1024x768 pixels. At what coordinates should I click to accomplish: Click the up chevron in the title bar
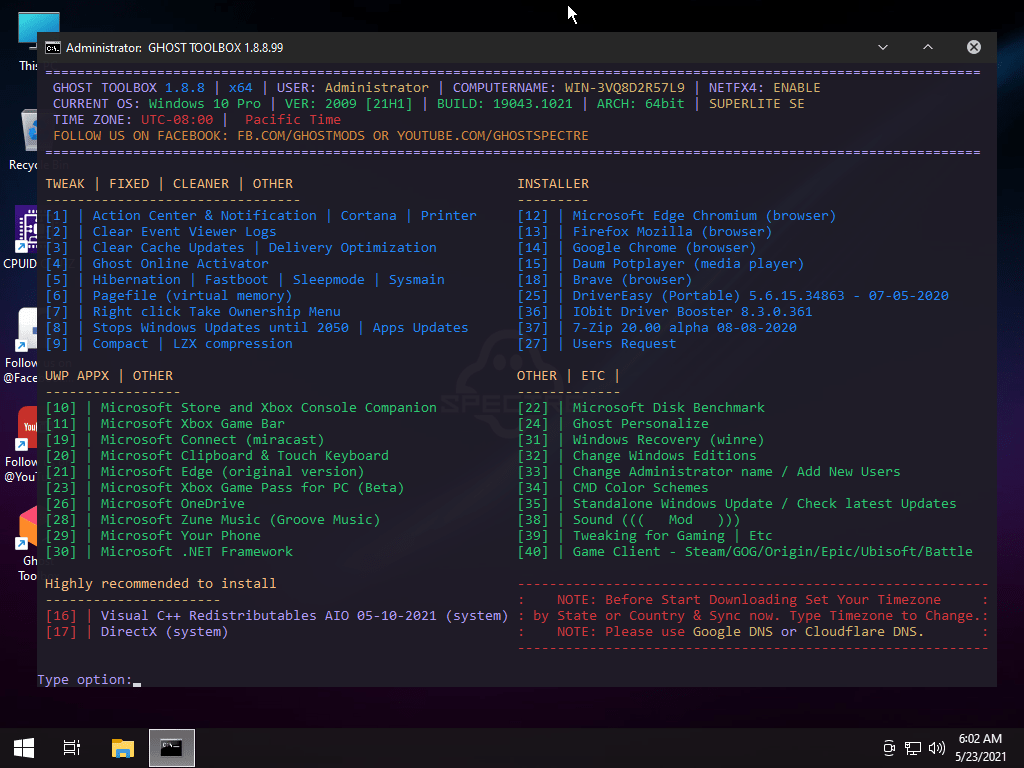click(928, 47)
